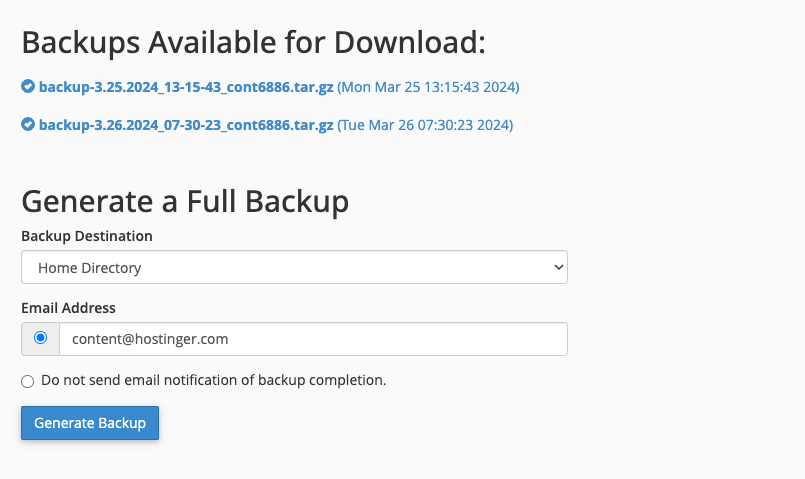Click the "Email Address" field label

click(x=68, y=308)
